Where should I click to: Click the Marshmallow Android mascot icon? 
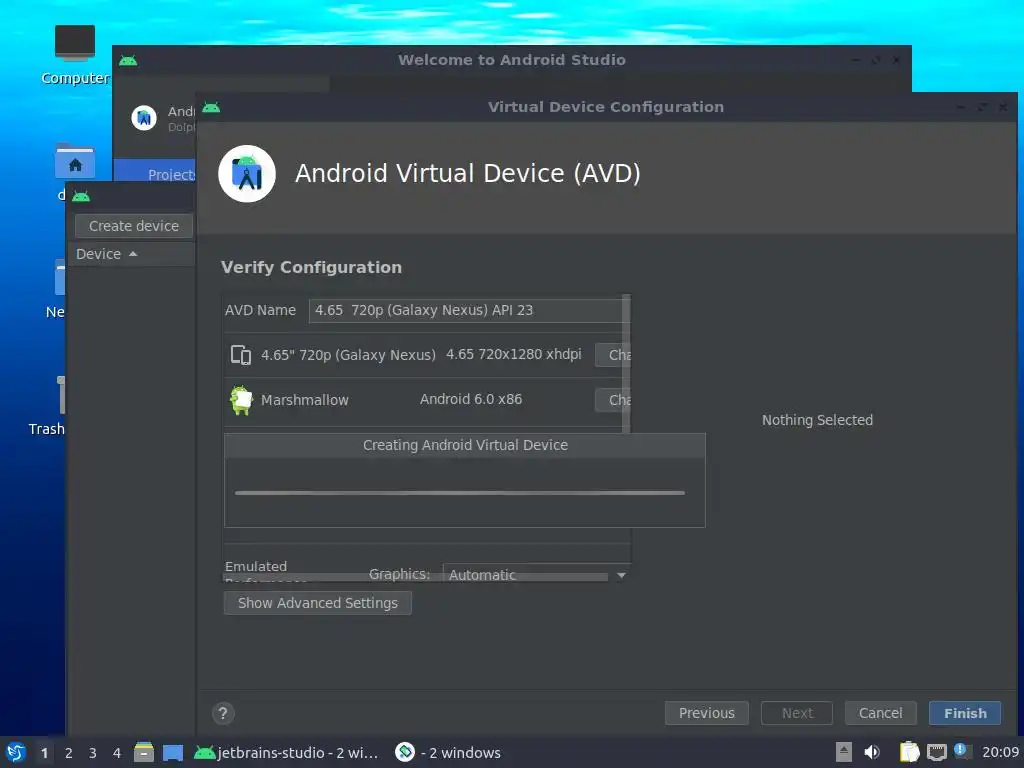pos(240,400)
